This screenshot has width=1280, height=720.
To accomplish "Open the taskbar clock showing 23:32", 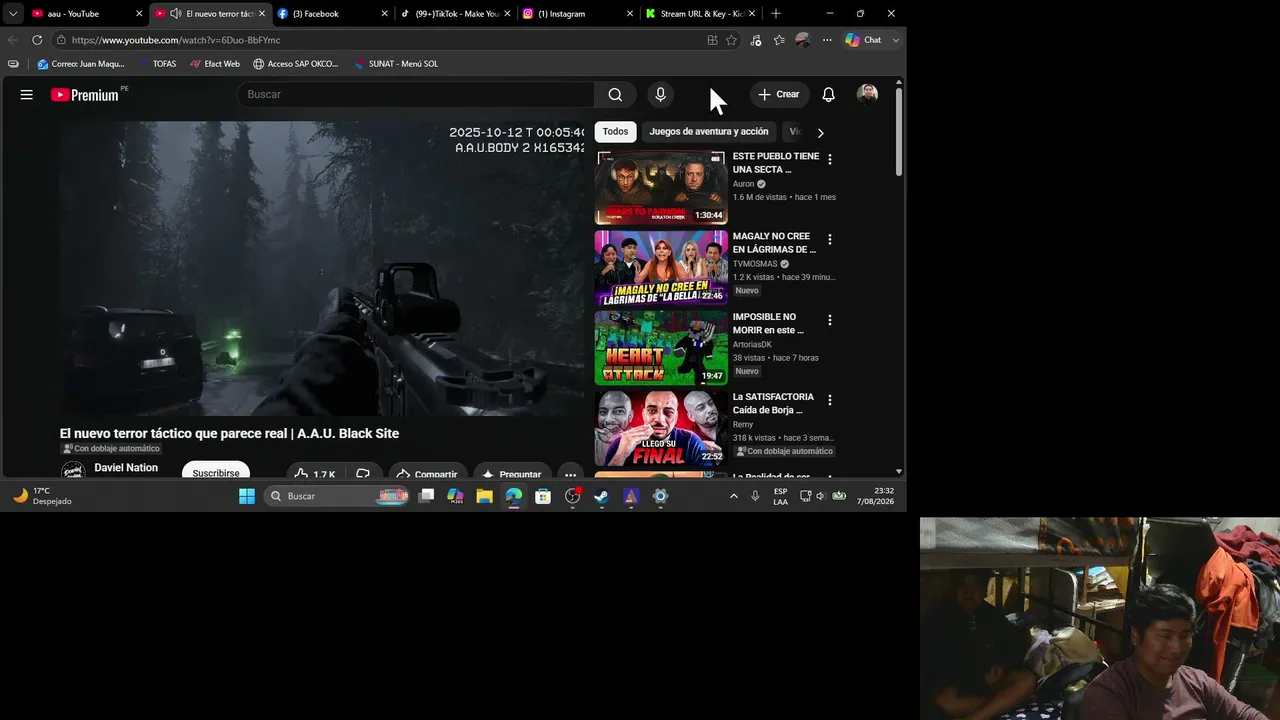I will tap(875, 496).
